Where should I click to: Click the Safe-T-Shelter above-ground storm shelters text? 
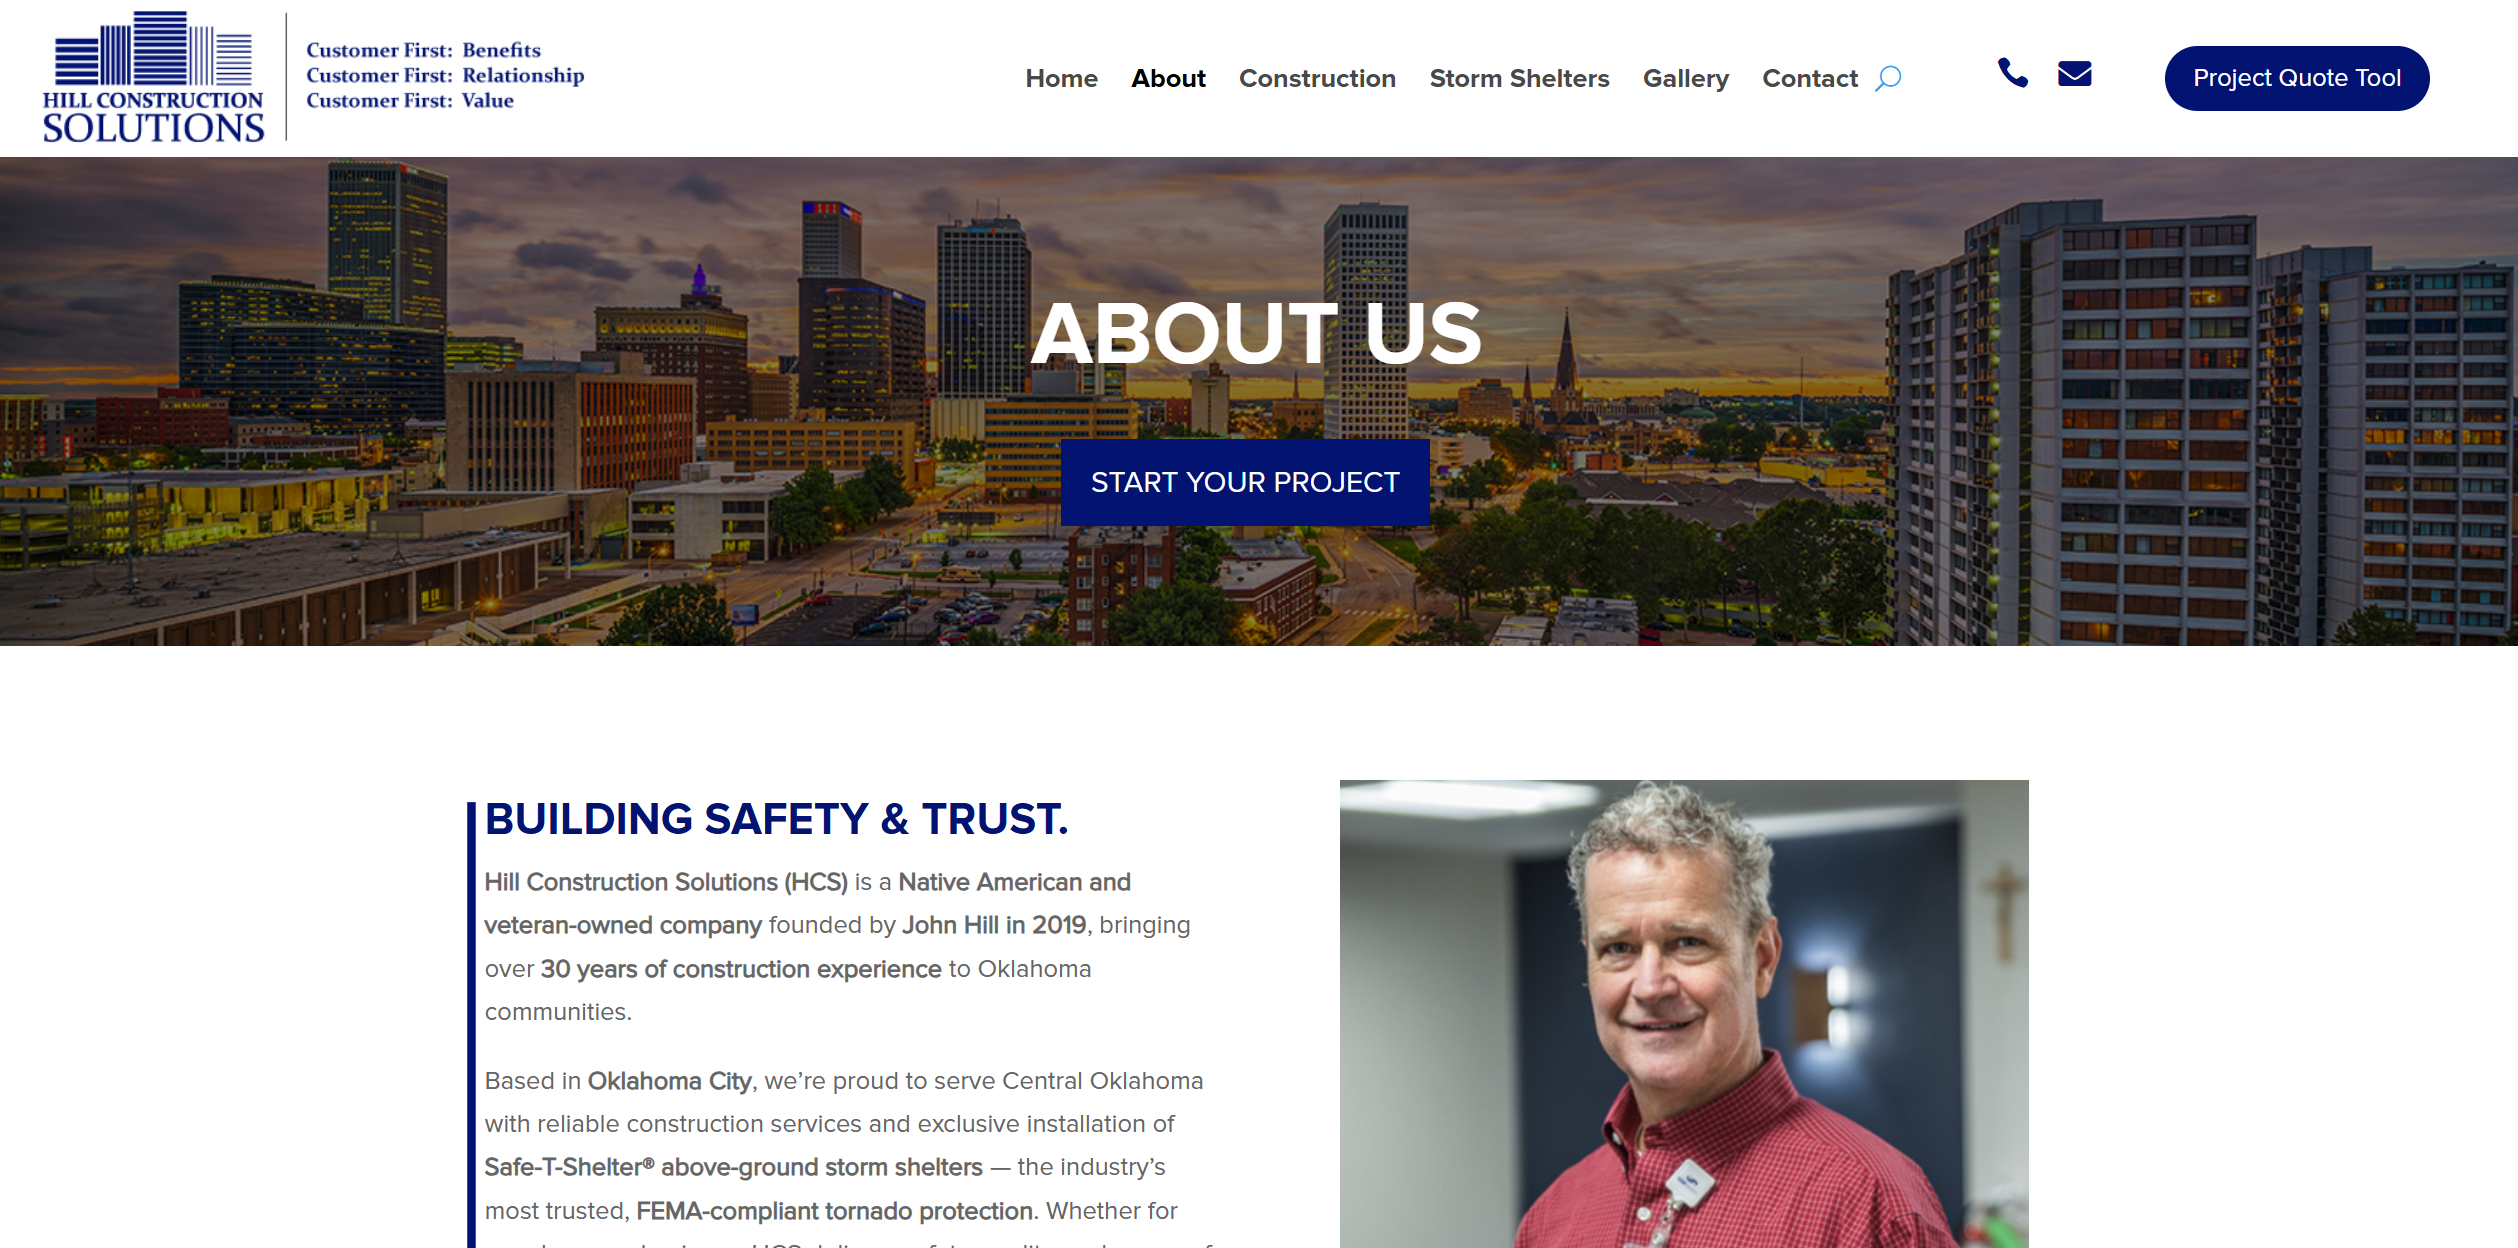(x=733, y=1167)
